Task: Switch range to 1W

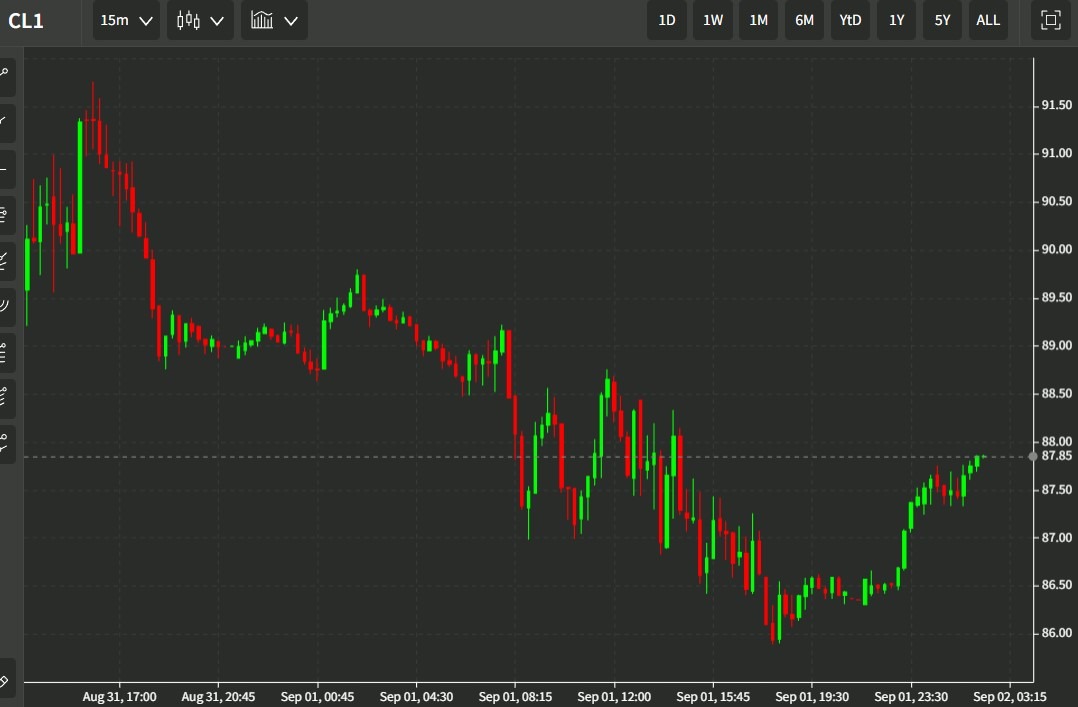Action: (x=713, y=20)
